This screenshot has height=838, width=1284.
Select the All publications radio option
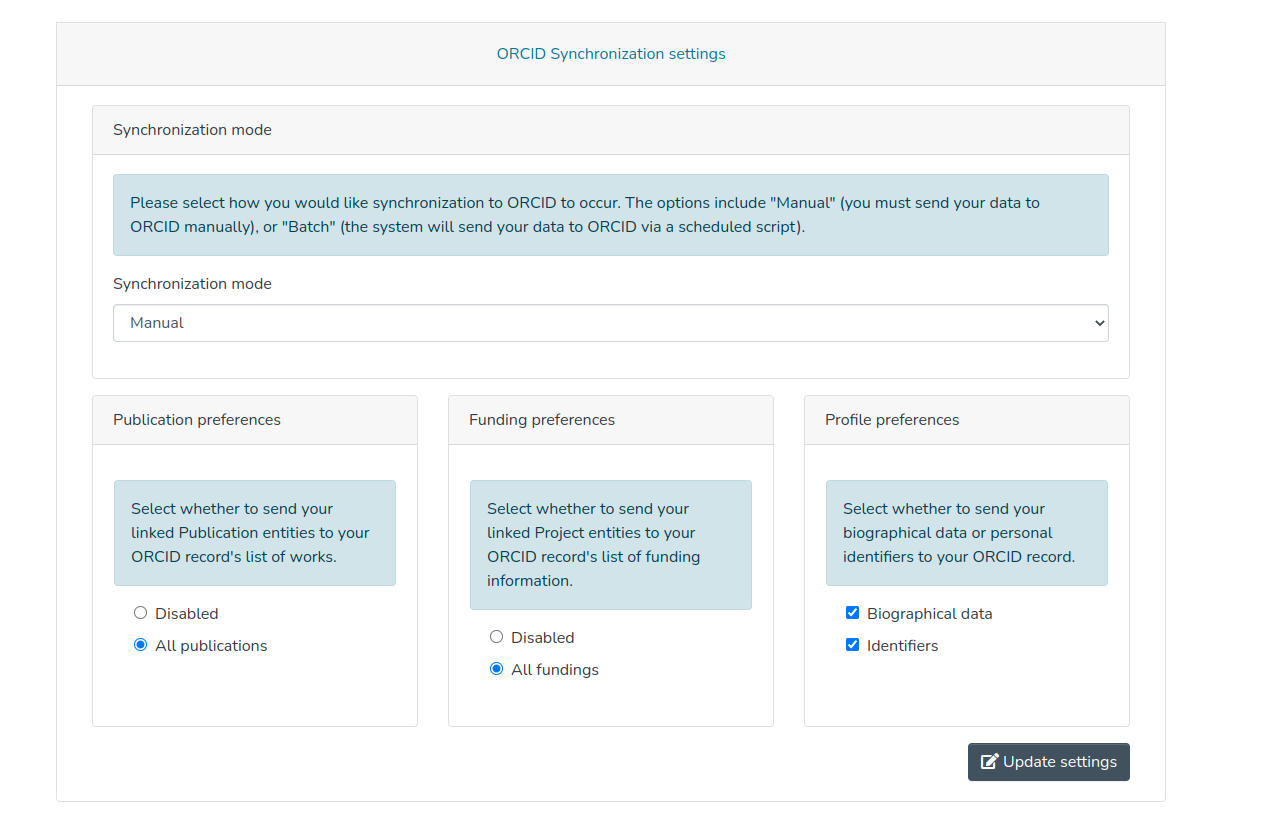click(140, 645)
